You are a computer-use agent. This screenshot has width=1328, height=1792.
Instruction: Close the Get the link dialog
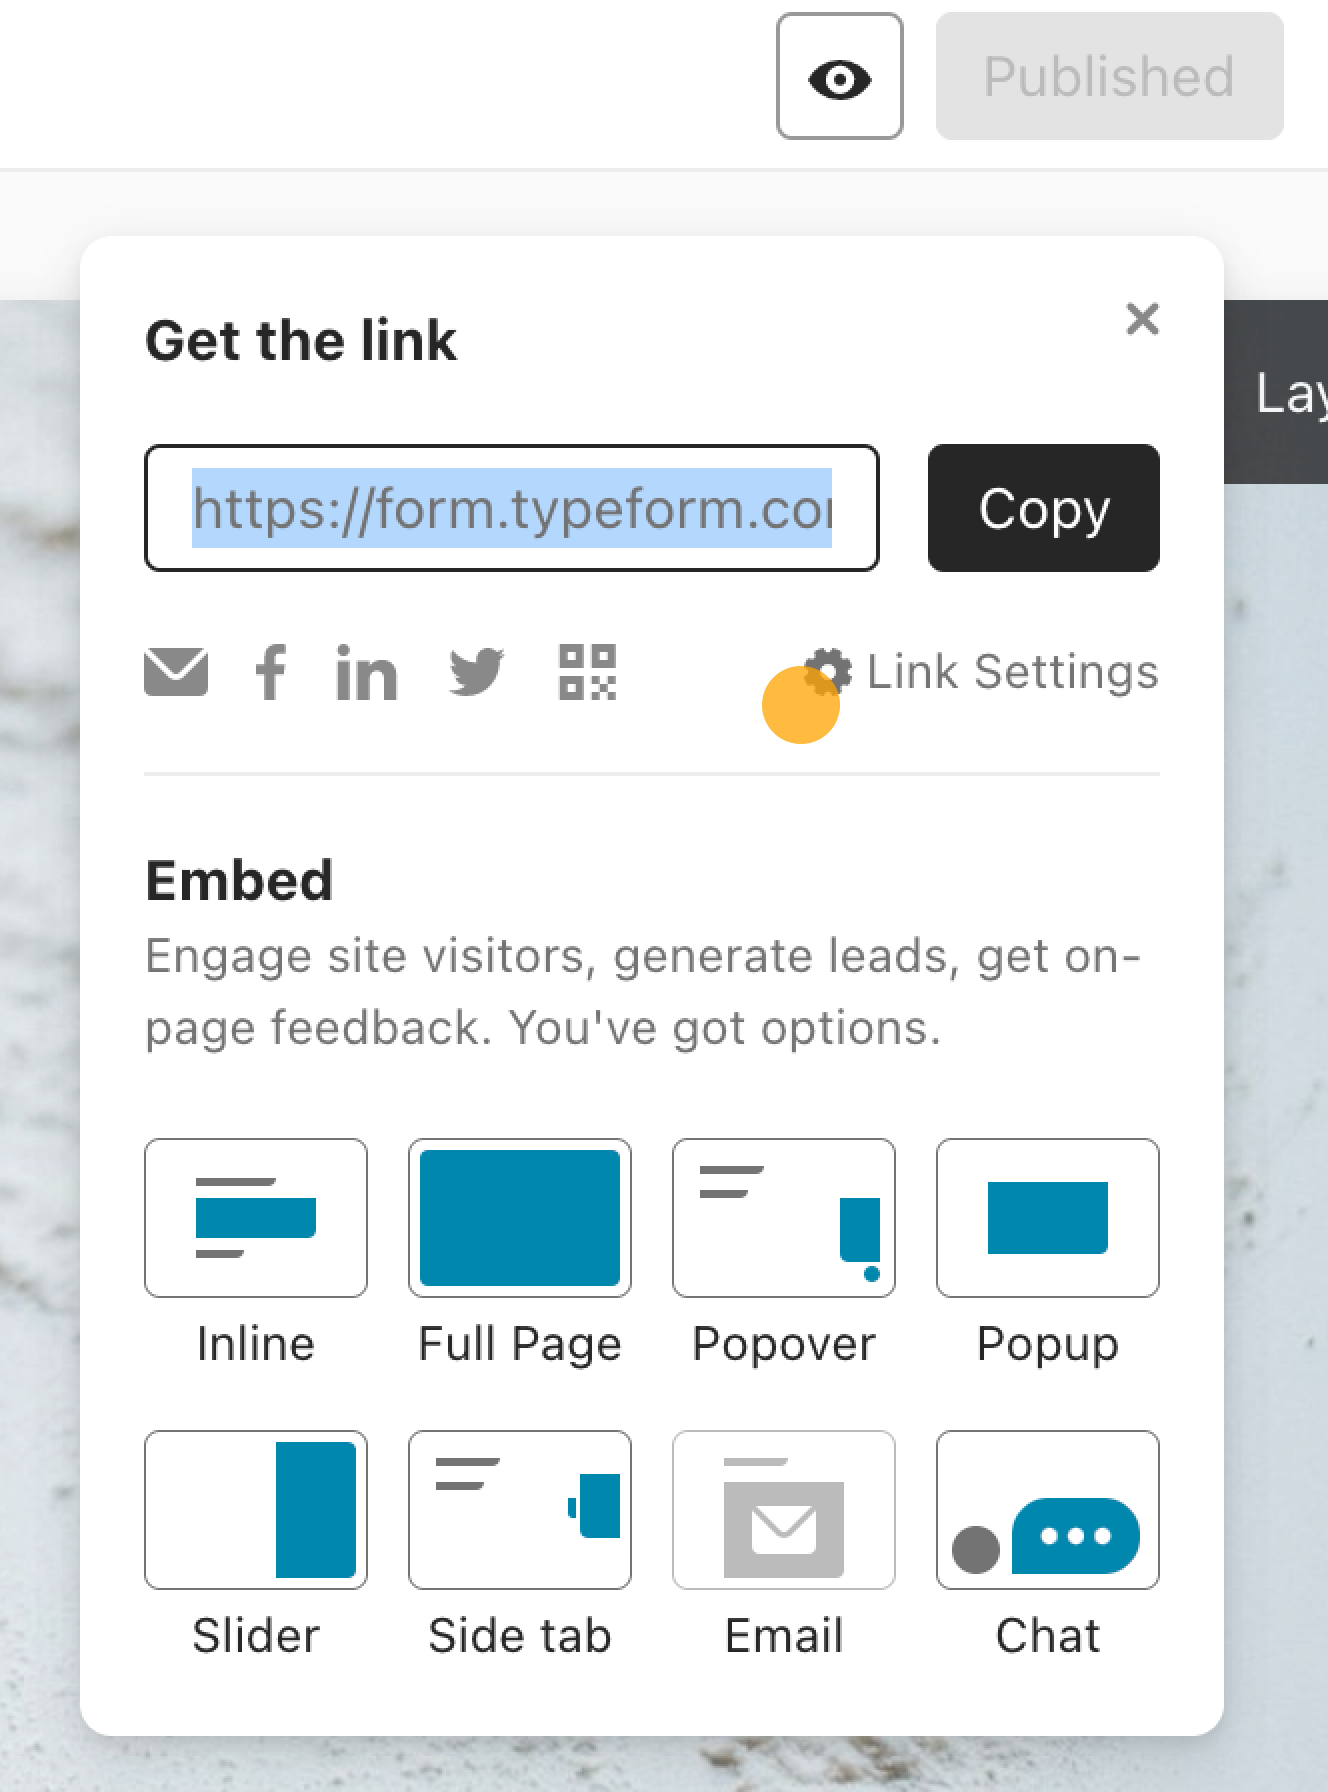[1142, 319]
